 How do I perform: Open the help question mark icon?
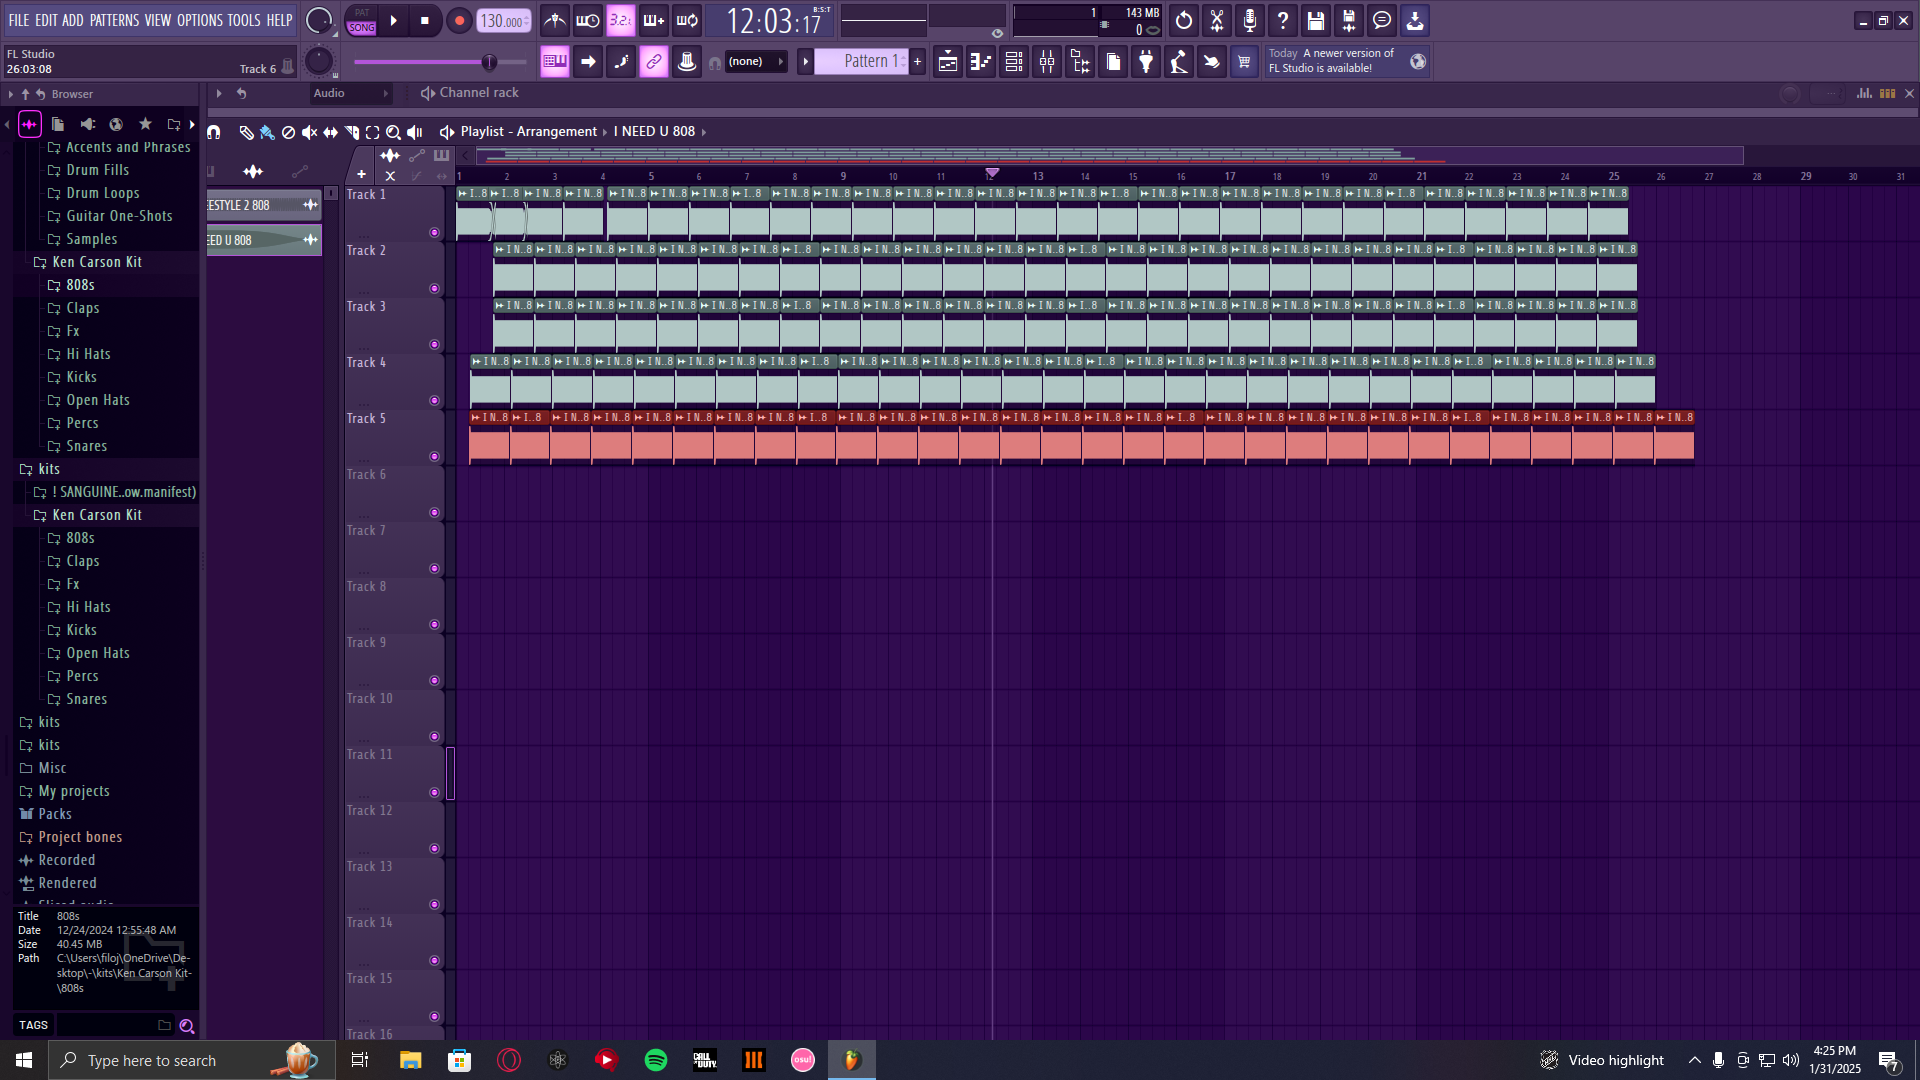tap(1282, 20)
